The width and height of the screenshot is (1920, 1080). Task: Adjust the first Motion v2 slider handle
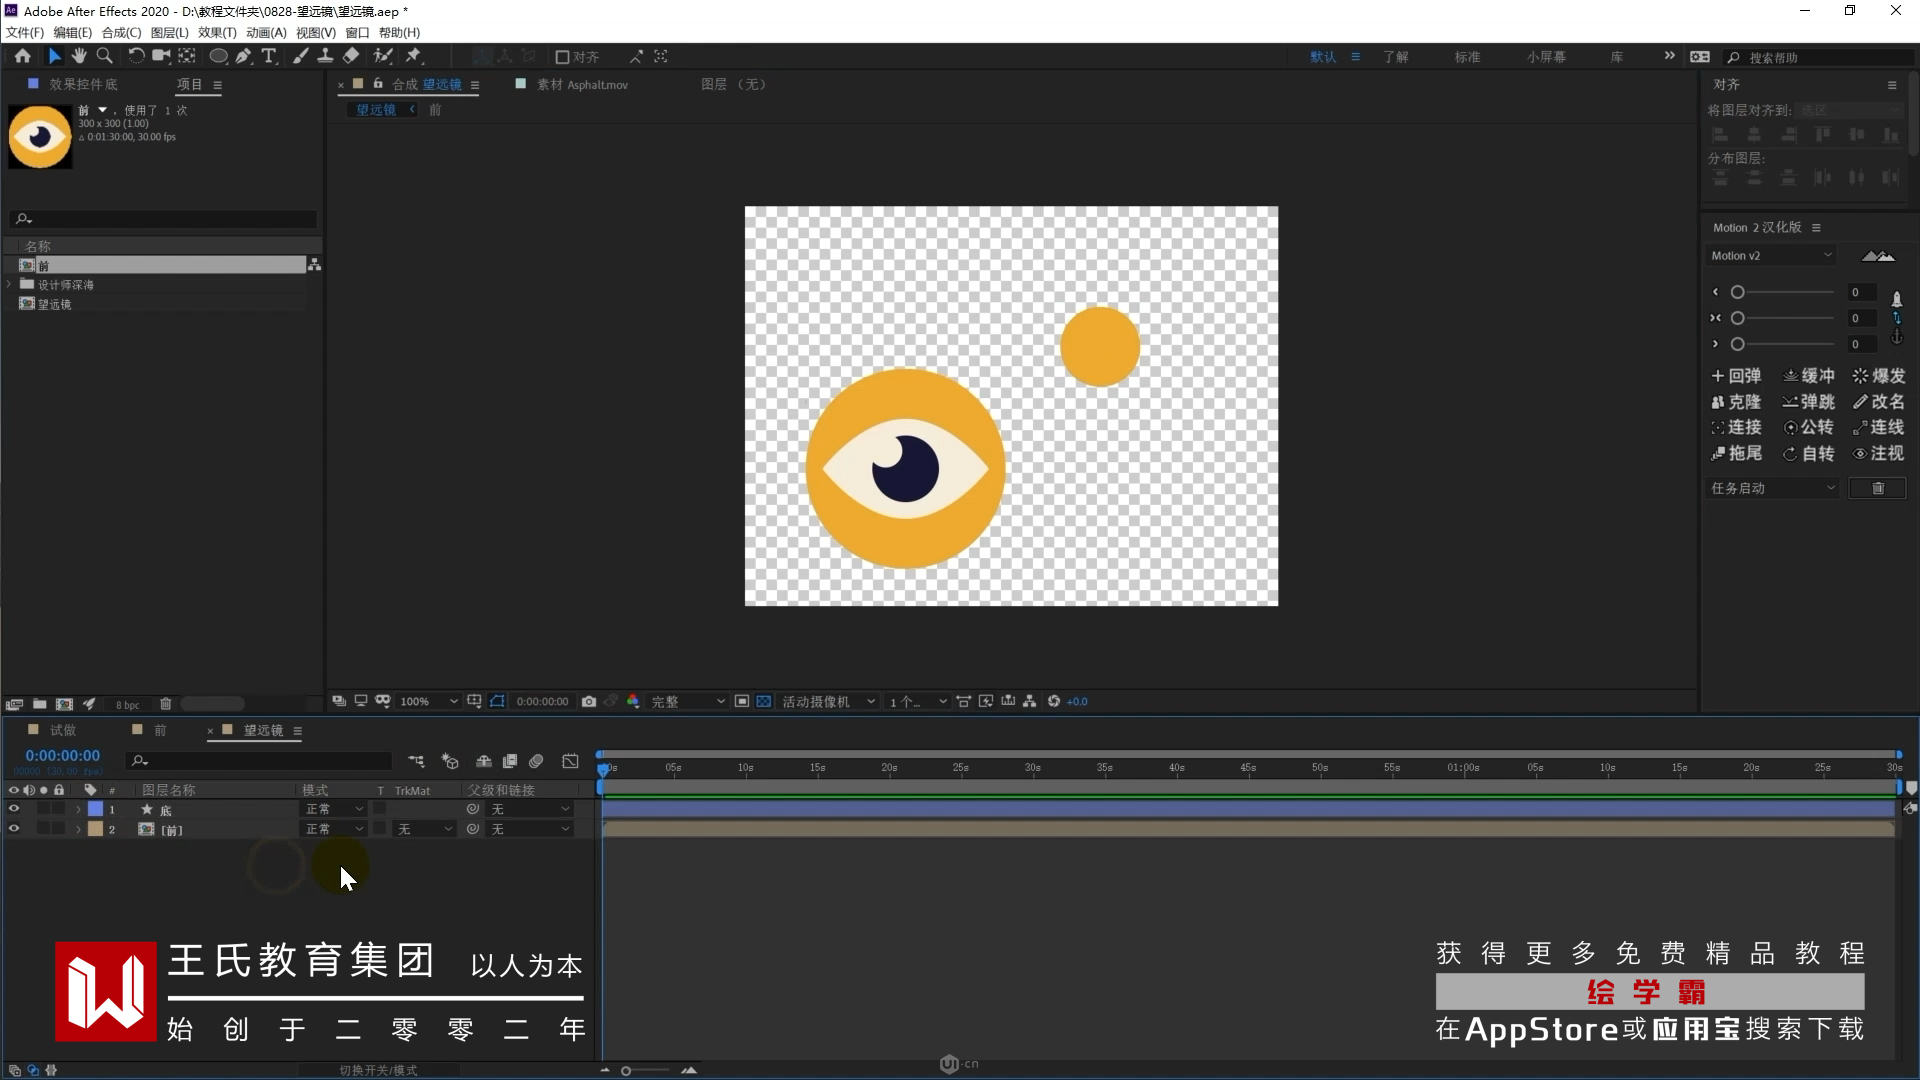(1738, 293)
